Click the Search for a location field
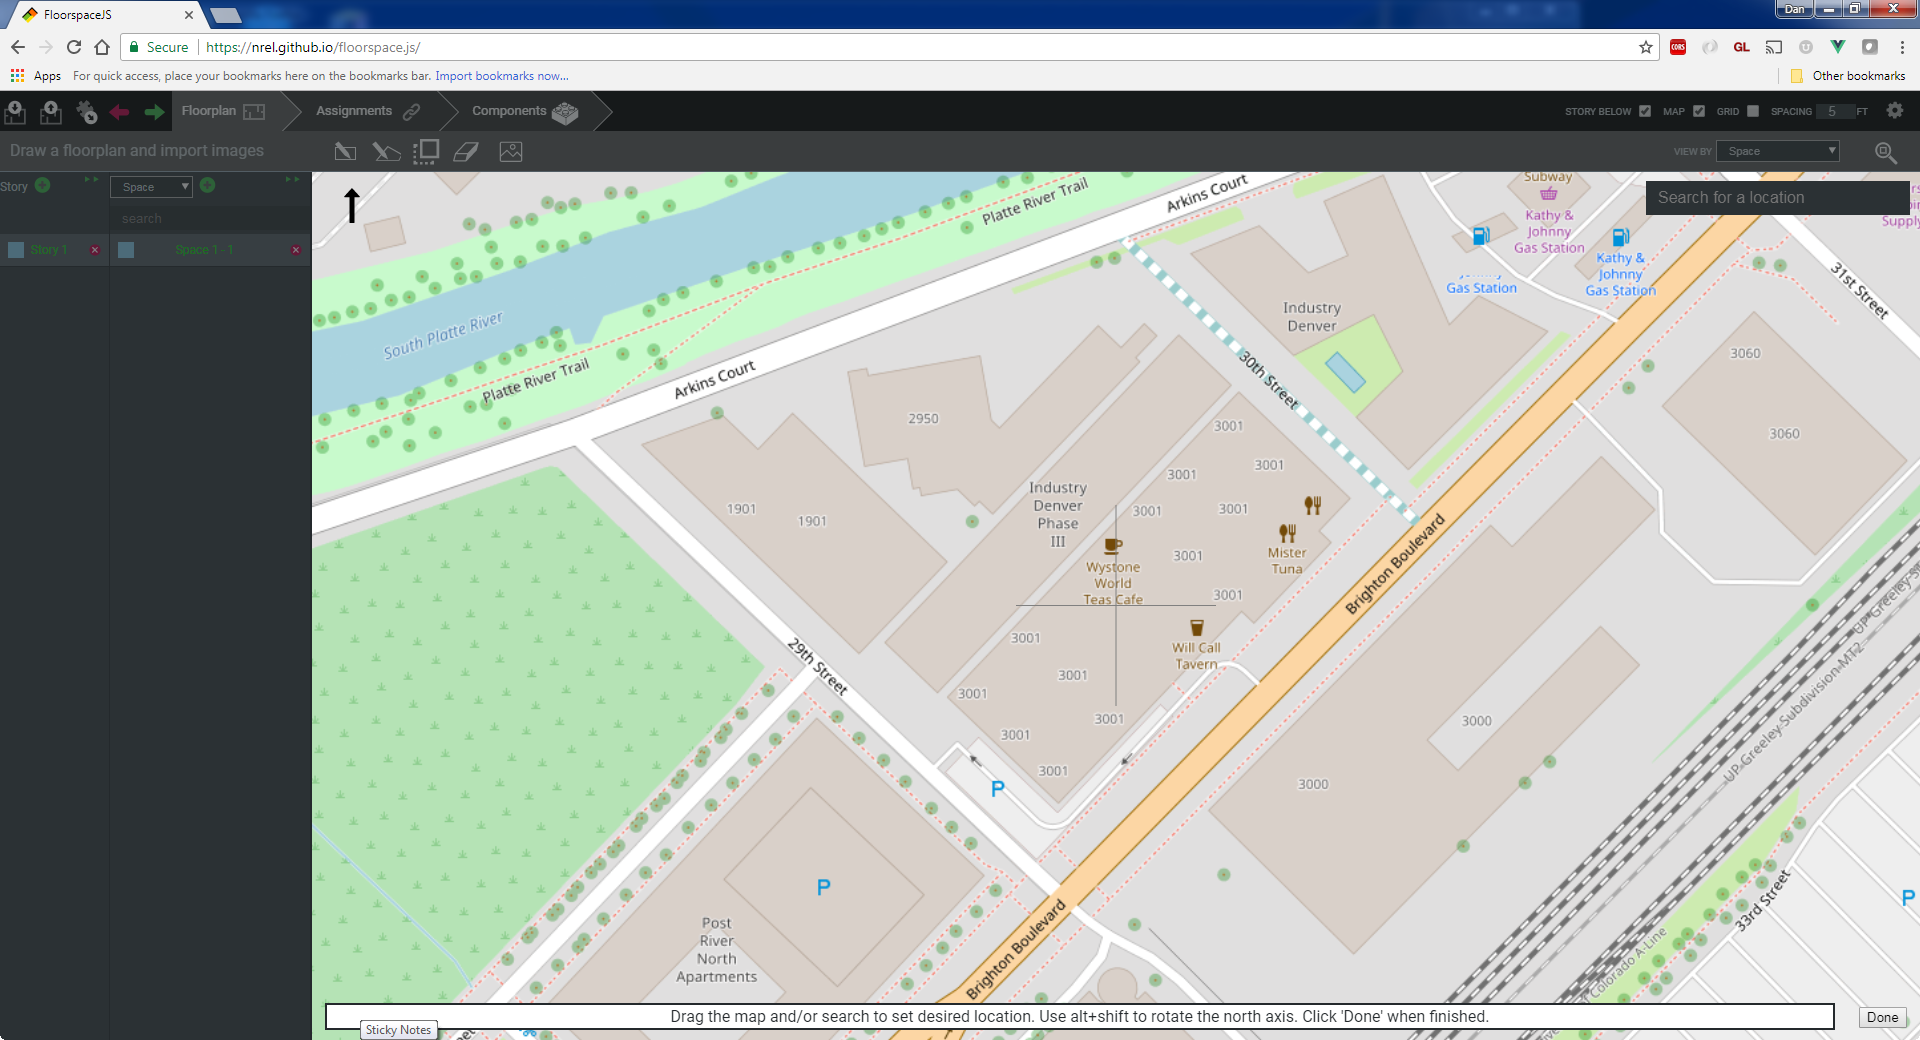 coord(1777,198)
